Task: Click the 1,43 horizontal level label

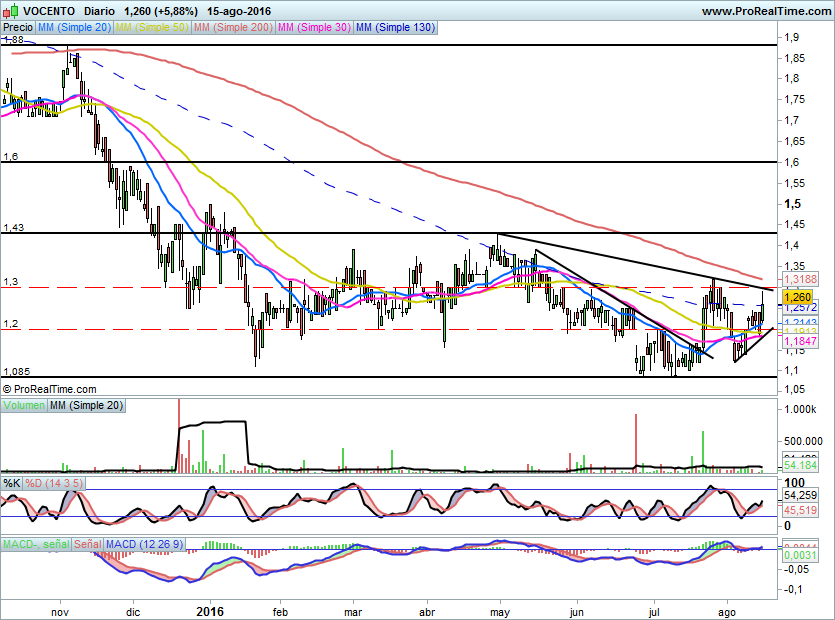Action: 13,227
